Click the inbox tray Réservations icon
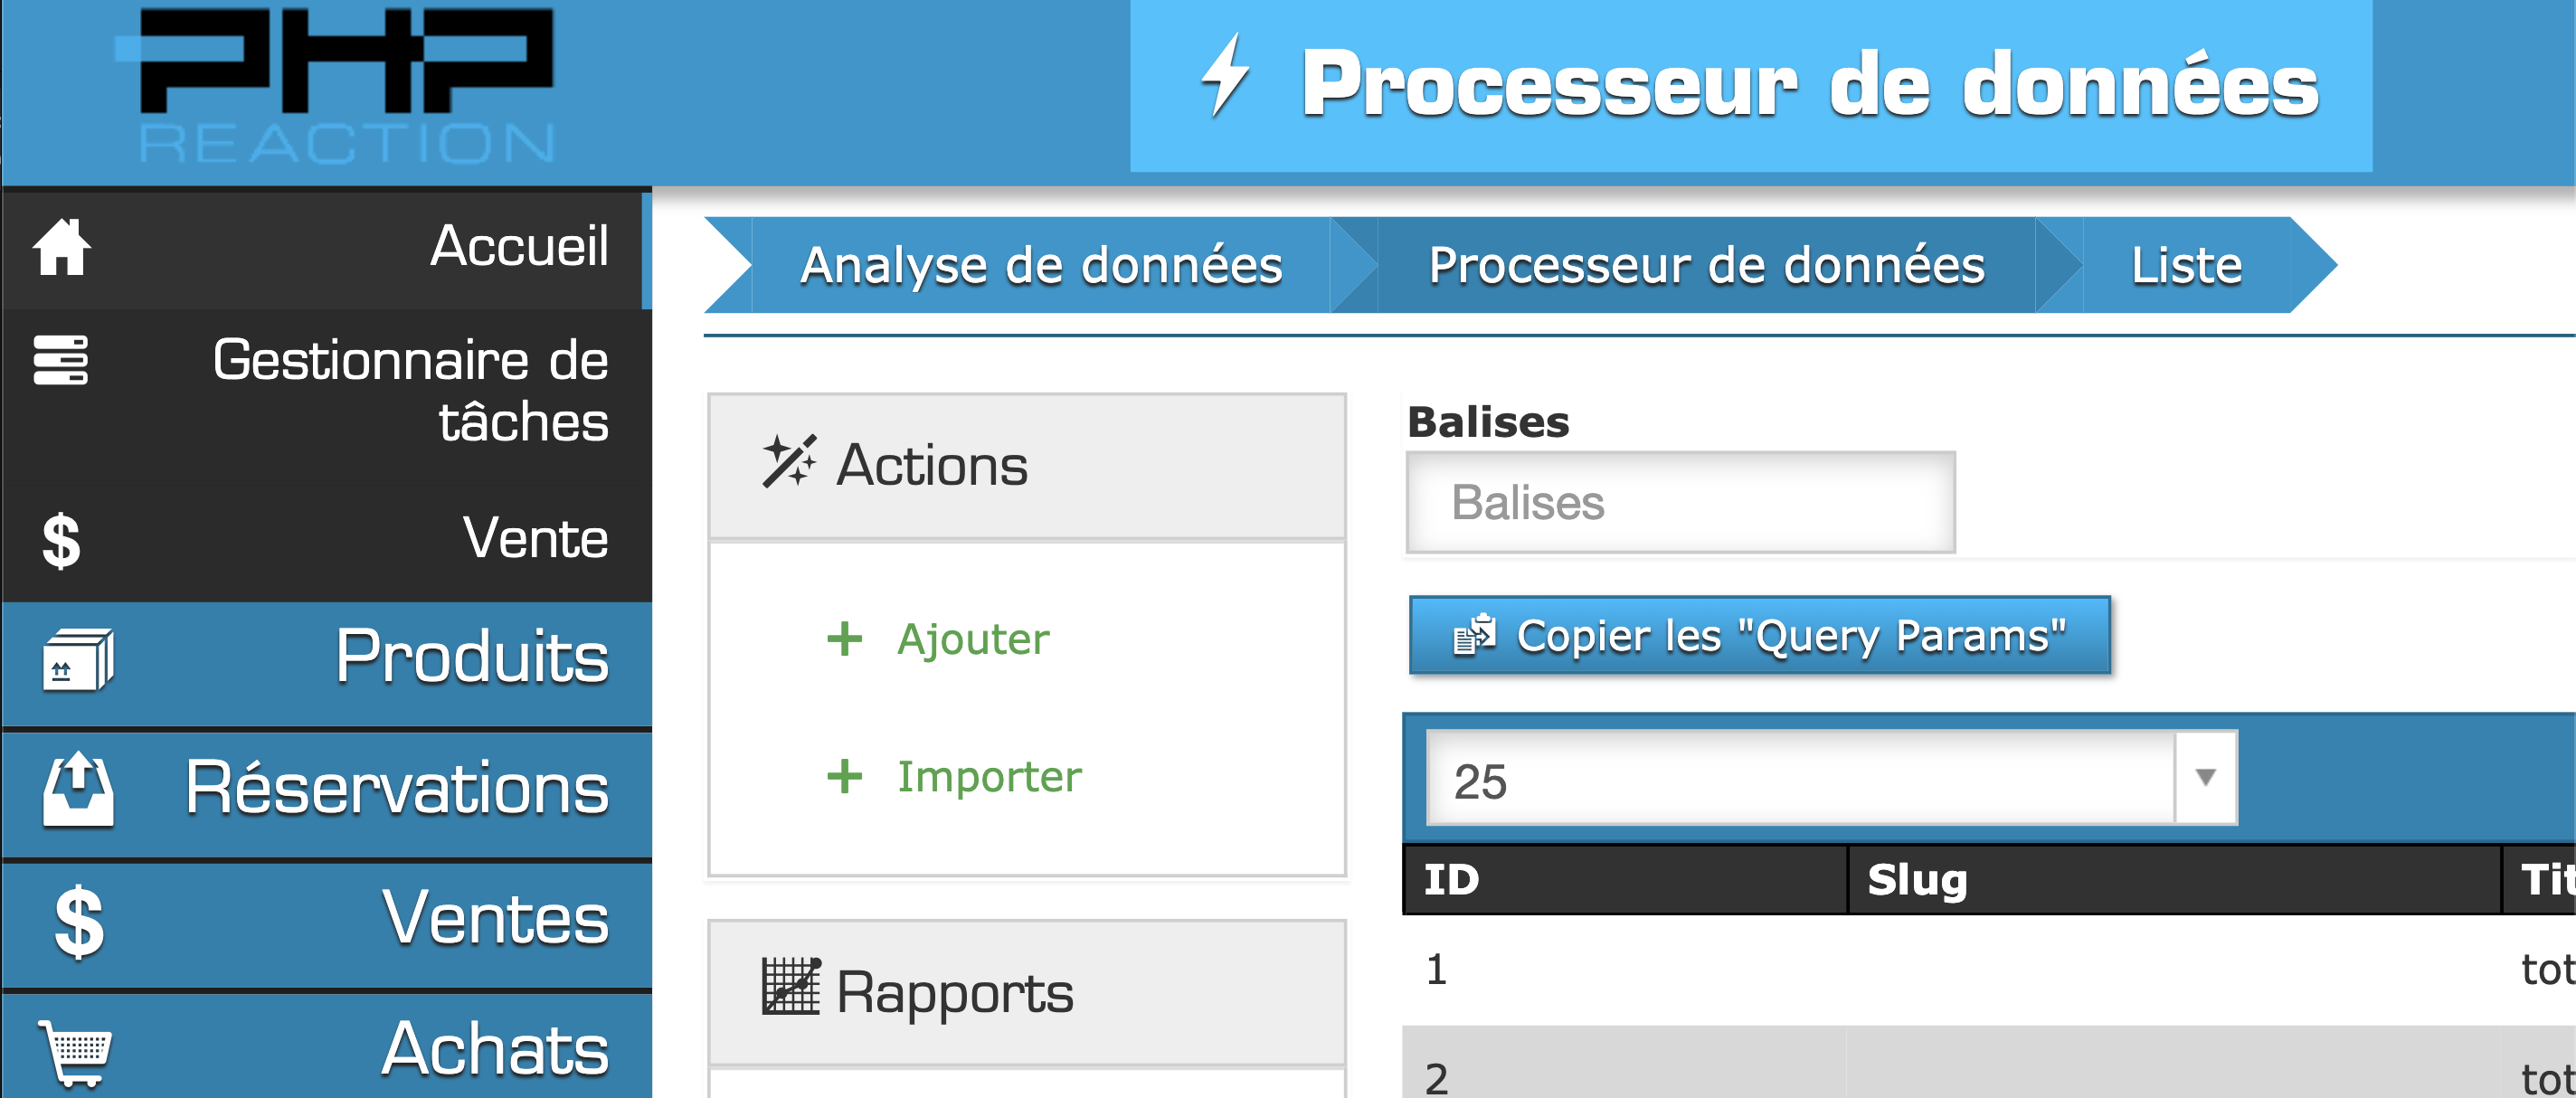 [78, 790]
